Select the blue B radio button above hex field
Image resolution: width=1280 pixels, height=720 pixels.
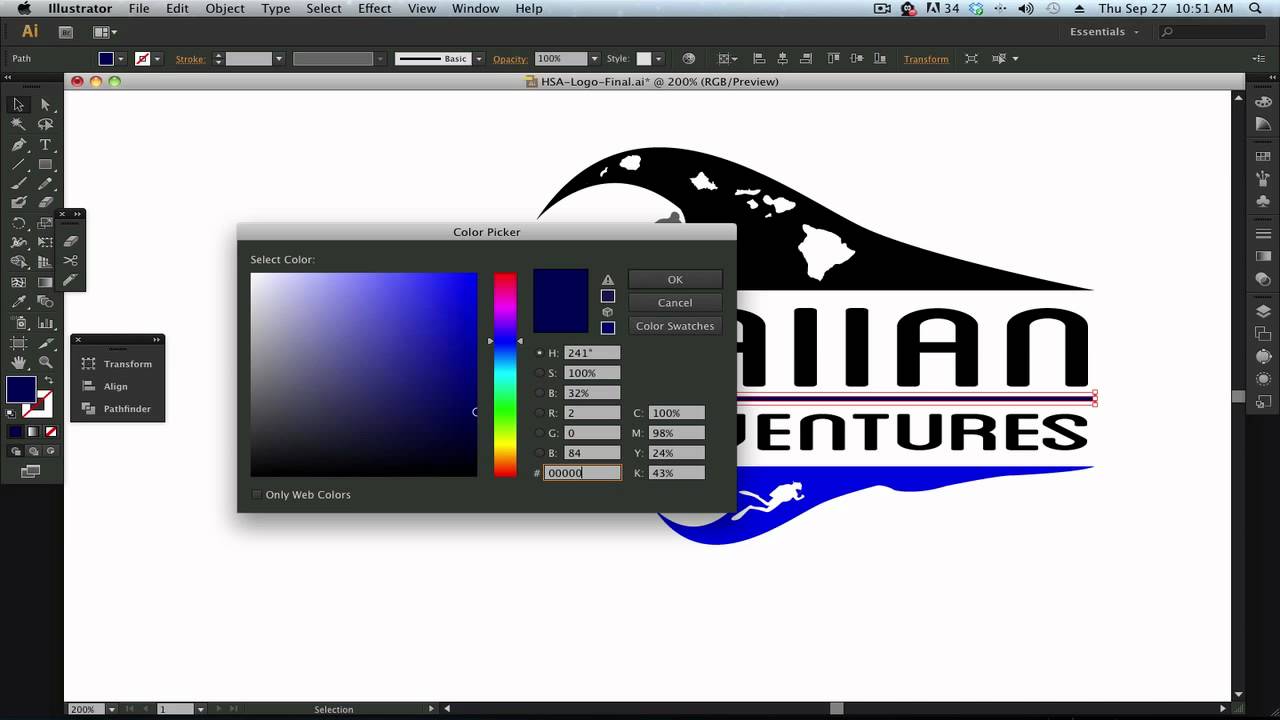click(x=540, y=453)
